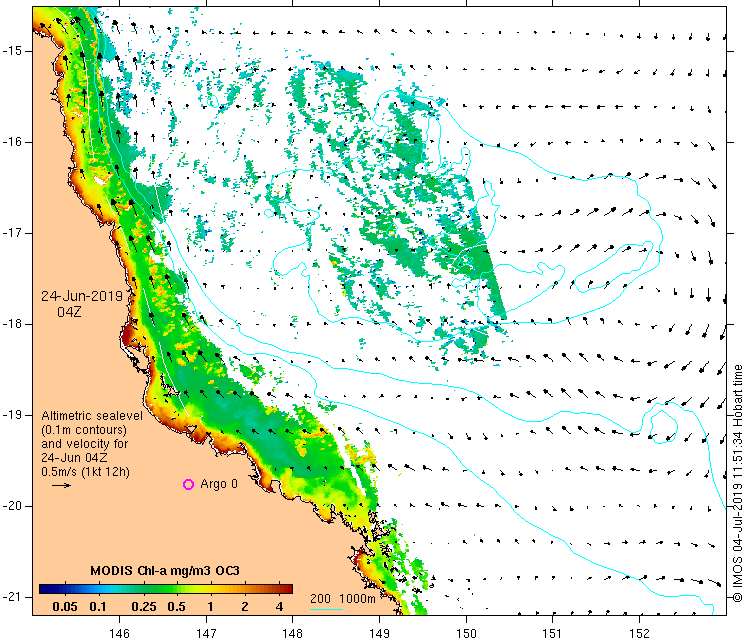The image size is (750, 640).
Task: Click the small closed cyan eddy contour near 152E 19S
Action: (663, 427)
